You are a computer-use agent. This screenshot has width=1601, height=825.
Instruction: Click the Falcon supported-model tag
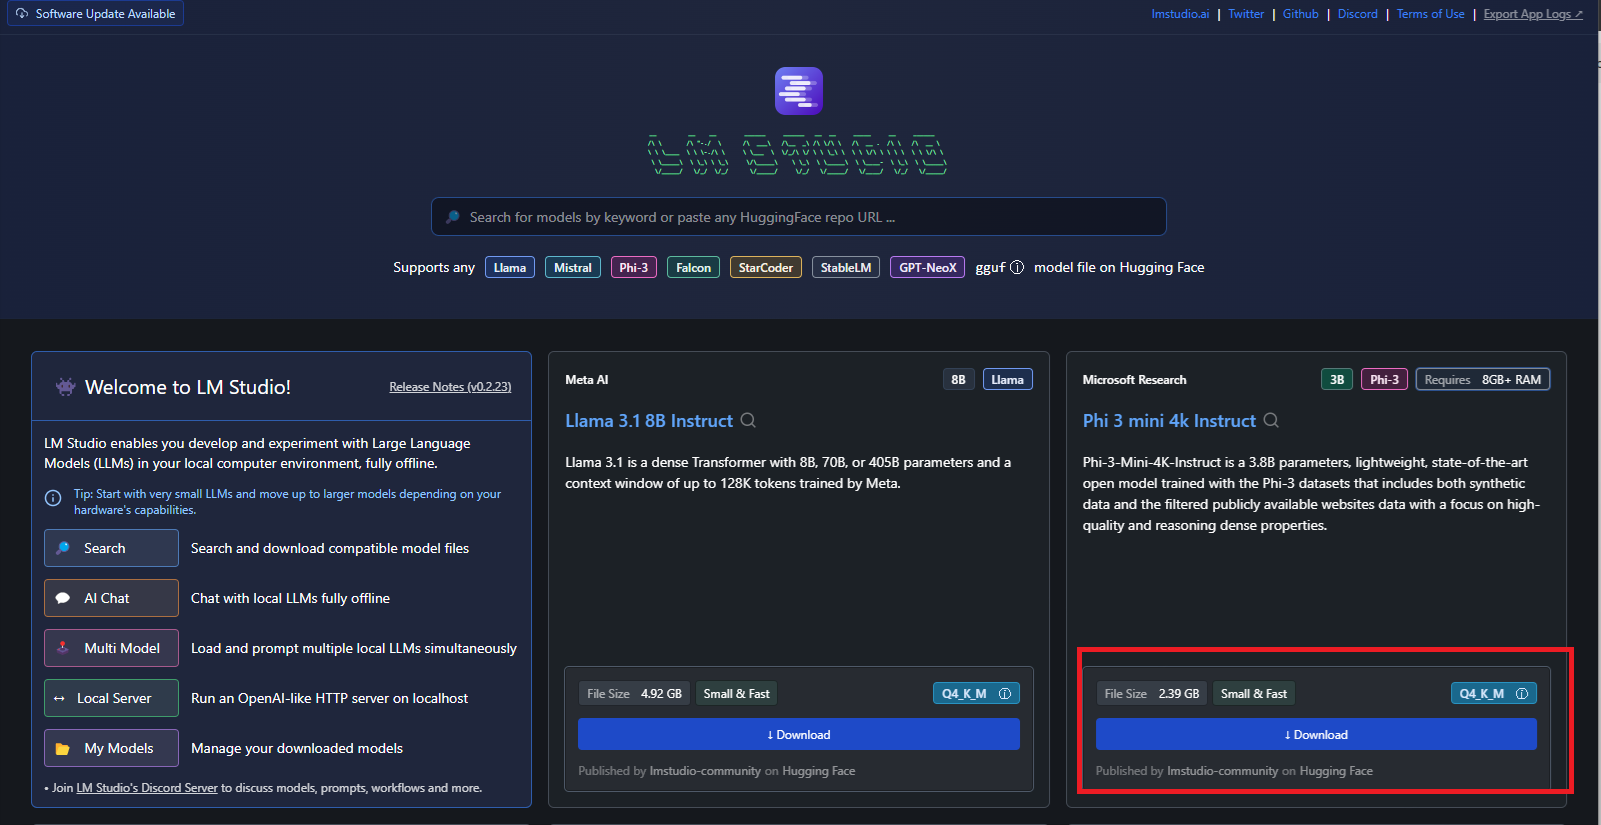tap(693, 267)
